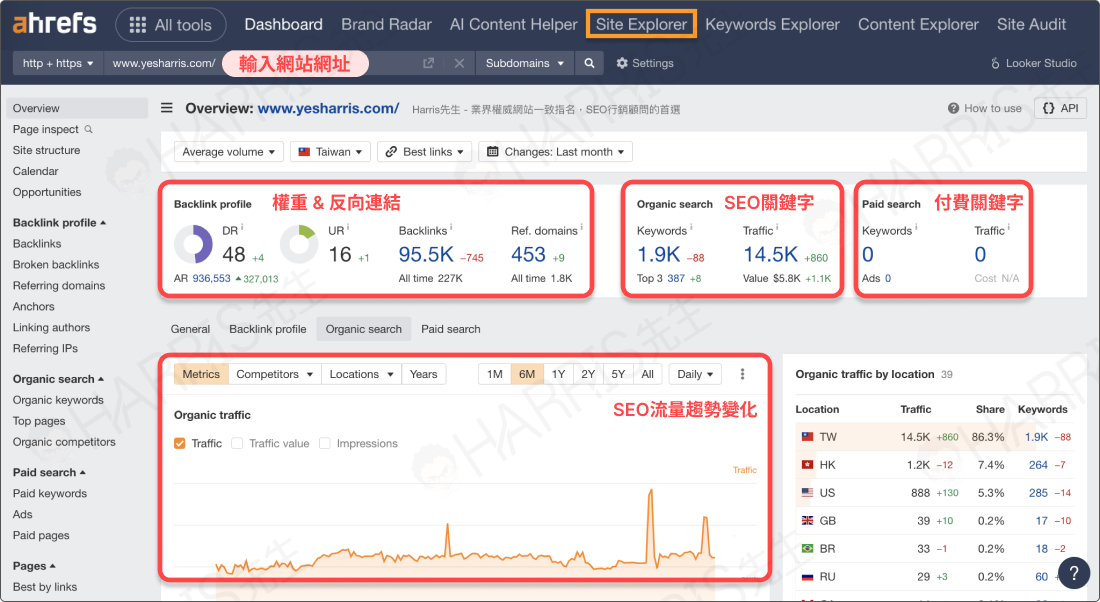Open the Taiwan country dropdown
Viewport: 1100px width, 602px height.
coord(330,152)
